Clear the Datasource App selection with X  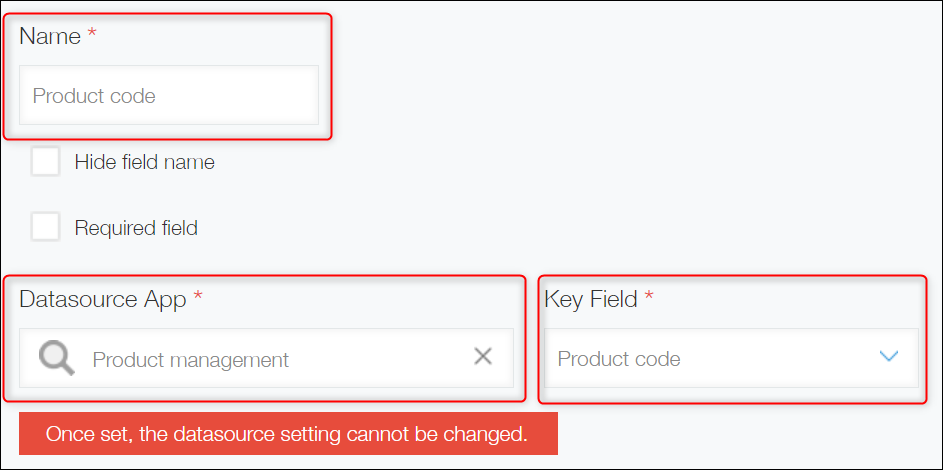483,357
